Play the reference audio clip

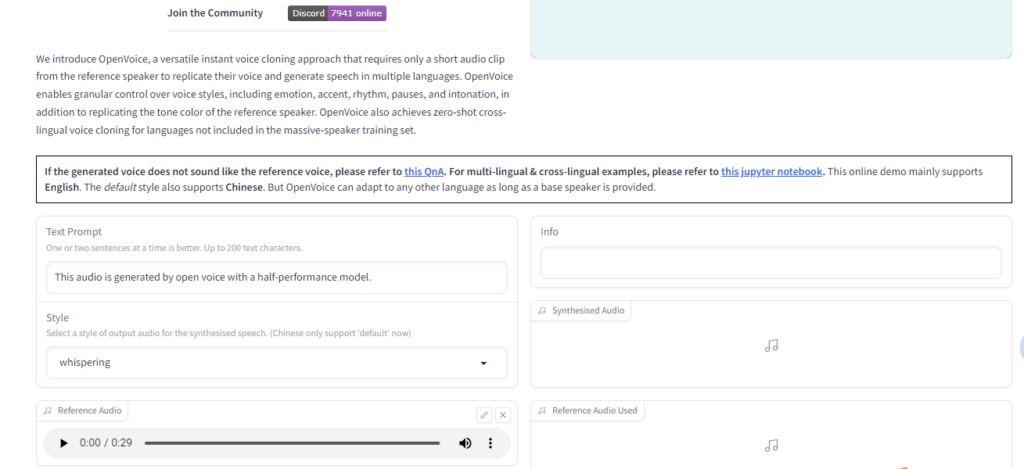pos(63,443)
